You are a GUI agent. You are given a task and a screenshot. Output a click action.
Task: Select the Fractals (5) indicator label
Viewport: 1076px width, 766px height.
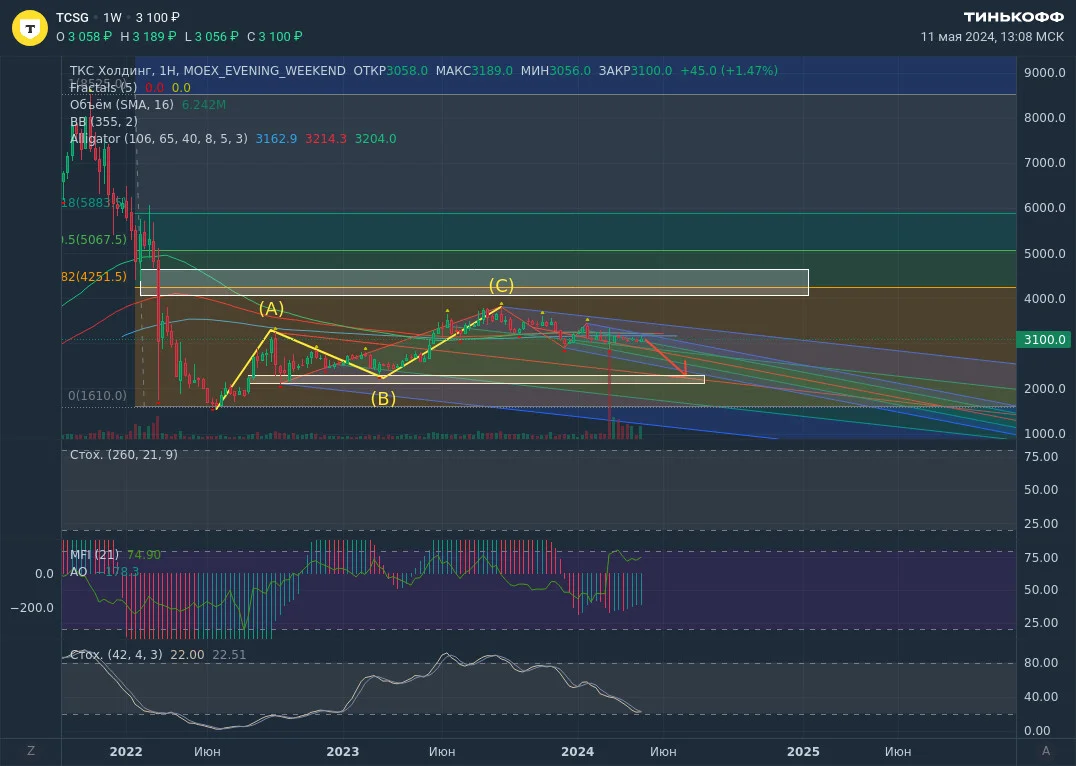coord(104,88)
